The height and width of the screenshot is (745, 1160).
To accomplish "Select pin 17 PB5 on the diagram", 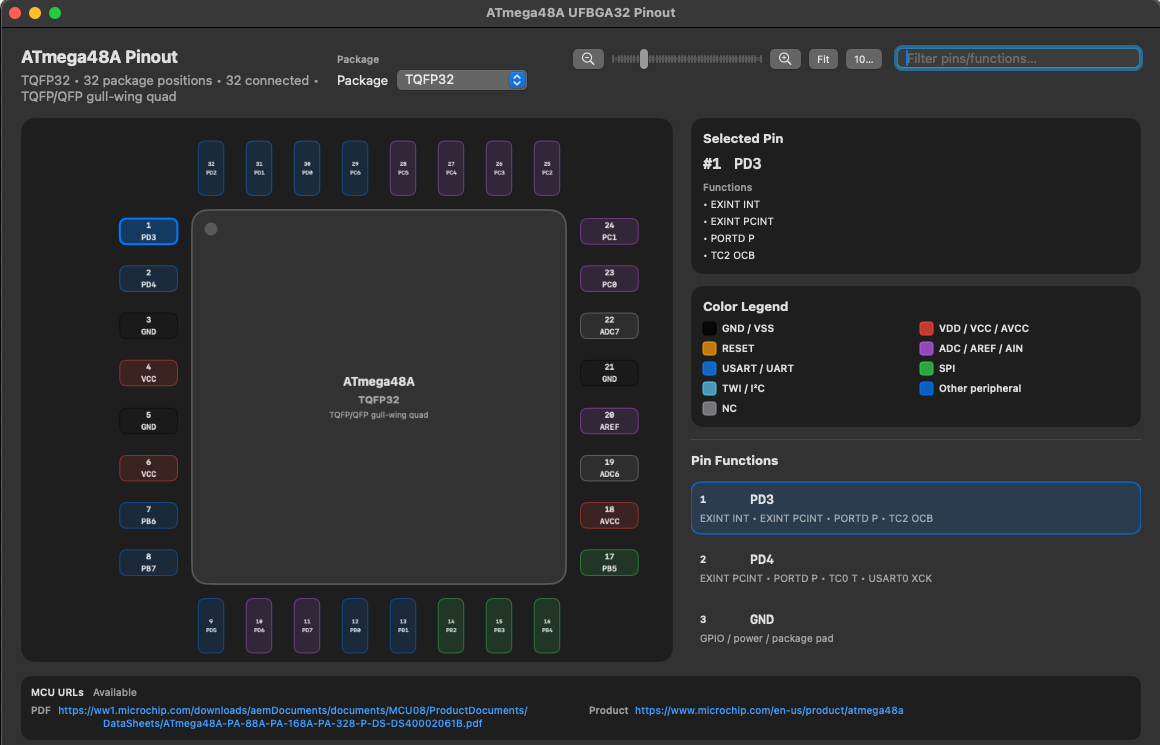I will [x=610, y=563].
